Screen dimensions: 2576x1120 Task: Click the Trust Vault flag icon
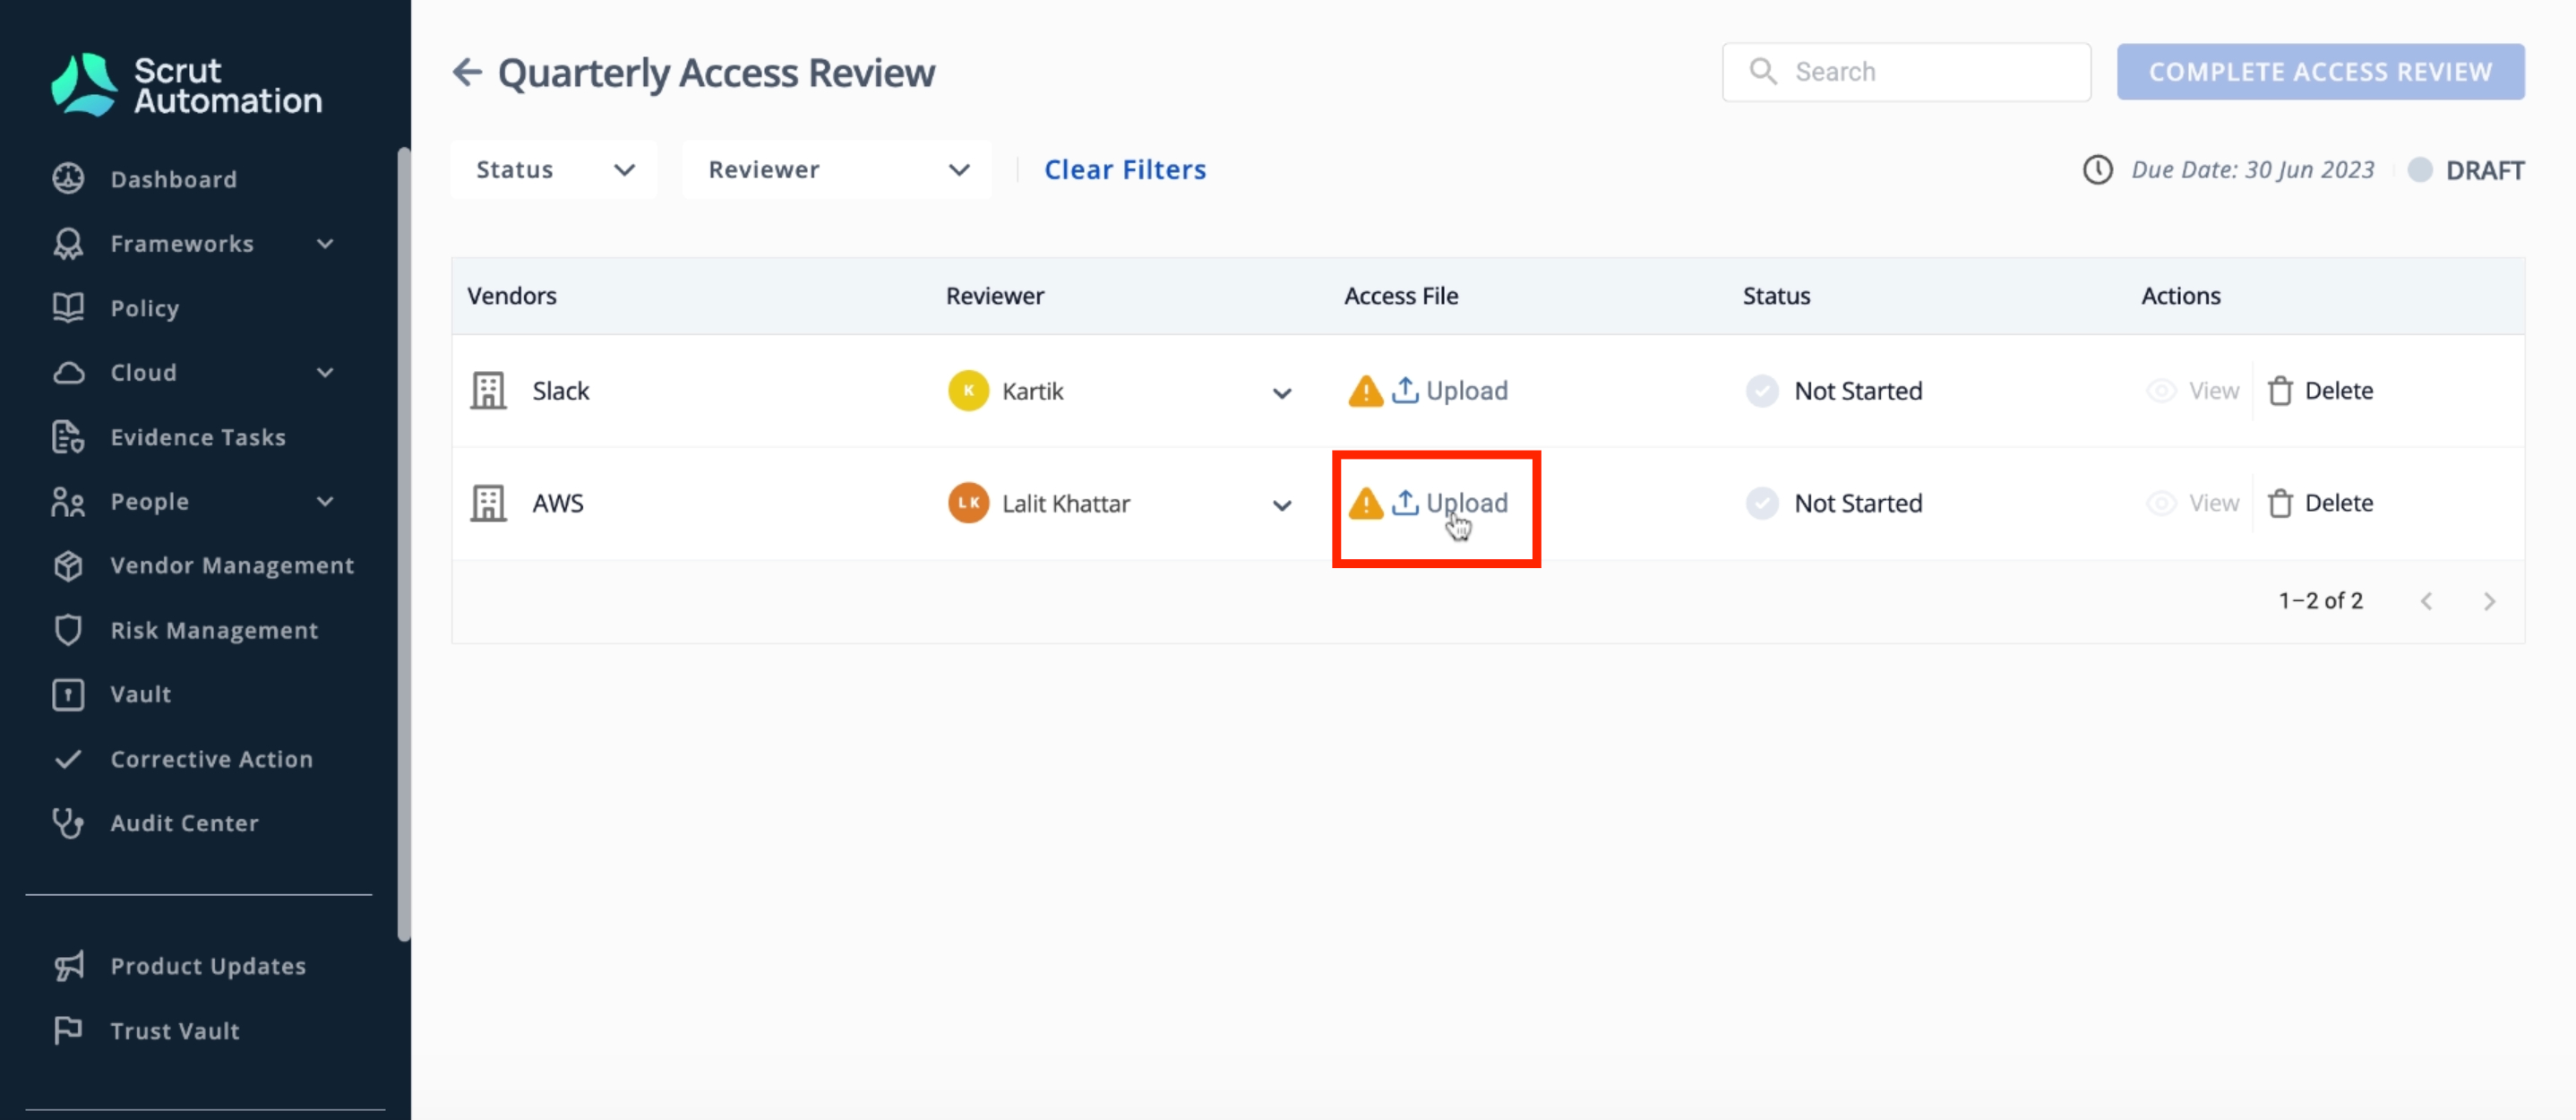[x=68, y=1031]
